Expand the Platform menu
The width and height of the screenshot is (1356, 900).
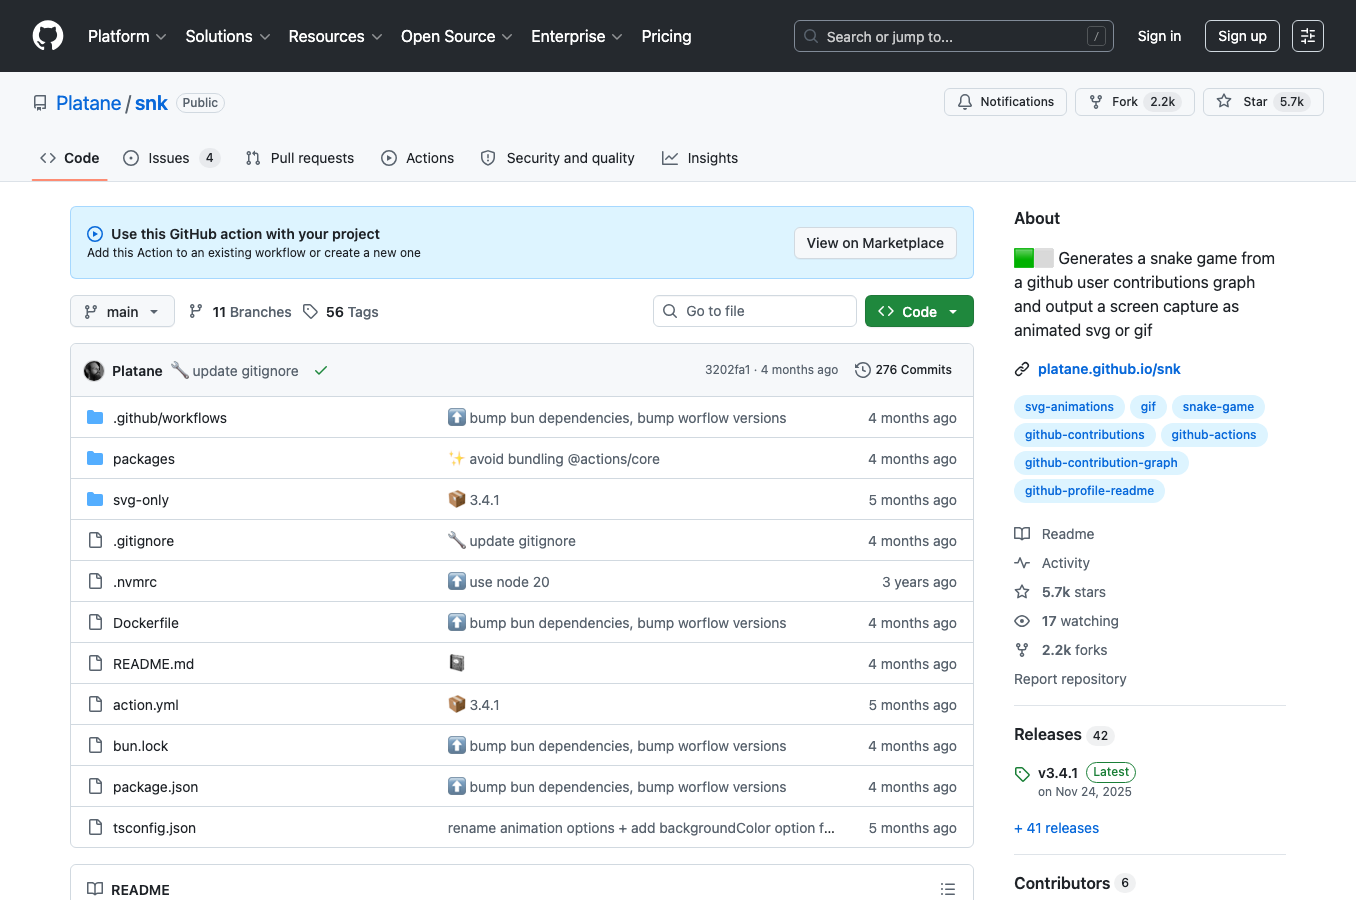point(127,36)
